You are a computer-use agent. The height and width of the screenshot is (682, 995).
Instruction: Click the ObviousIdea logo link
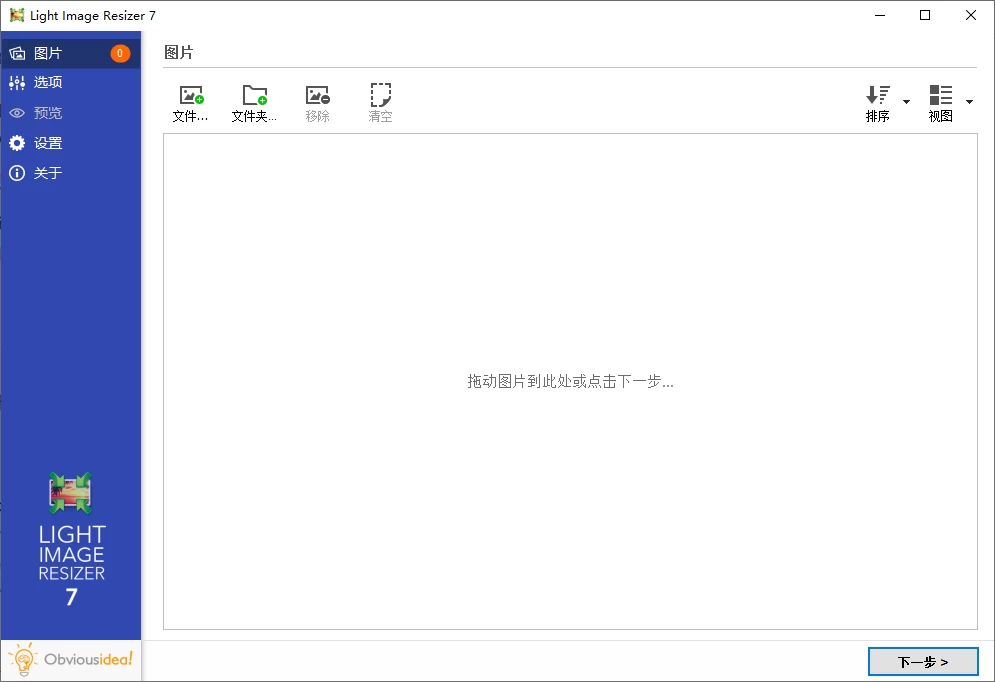(x=71, y=659)
